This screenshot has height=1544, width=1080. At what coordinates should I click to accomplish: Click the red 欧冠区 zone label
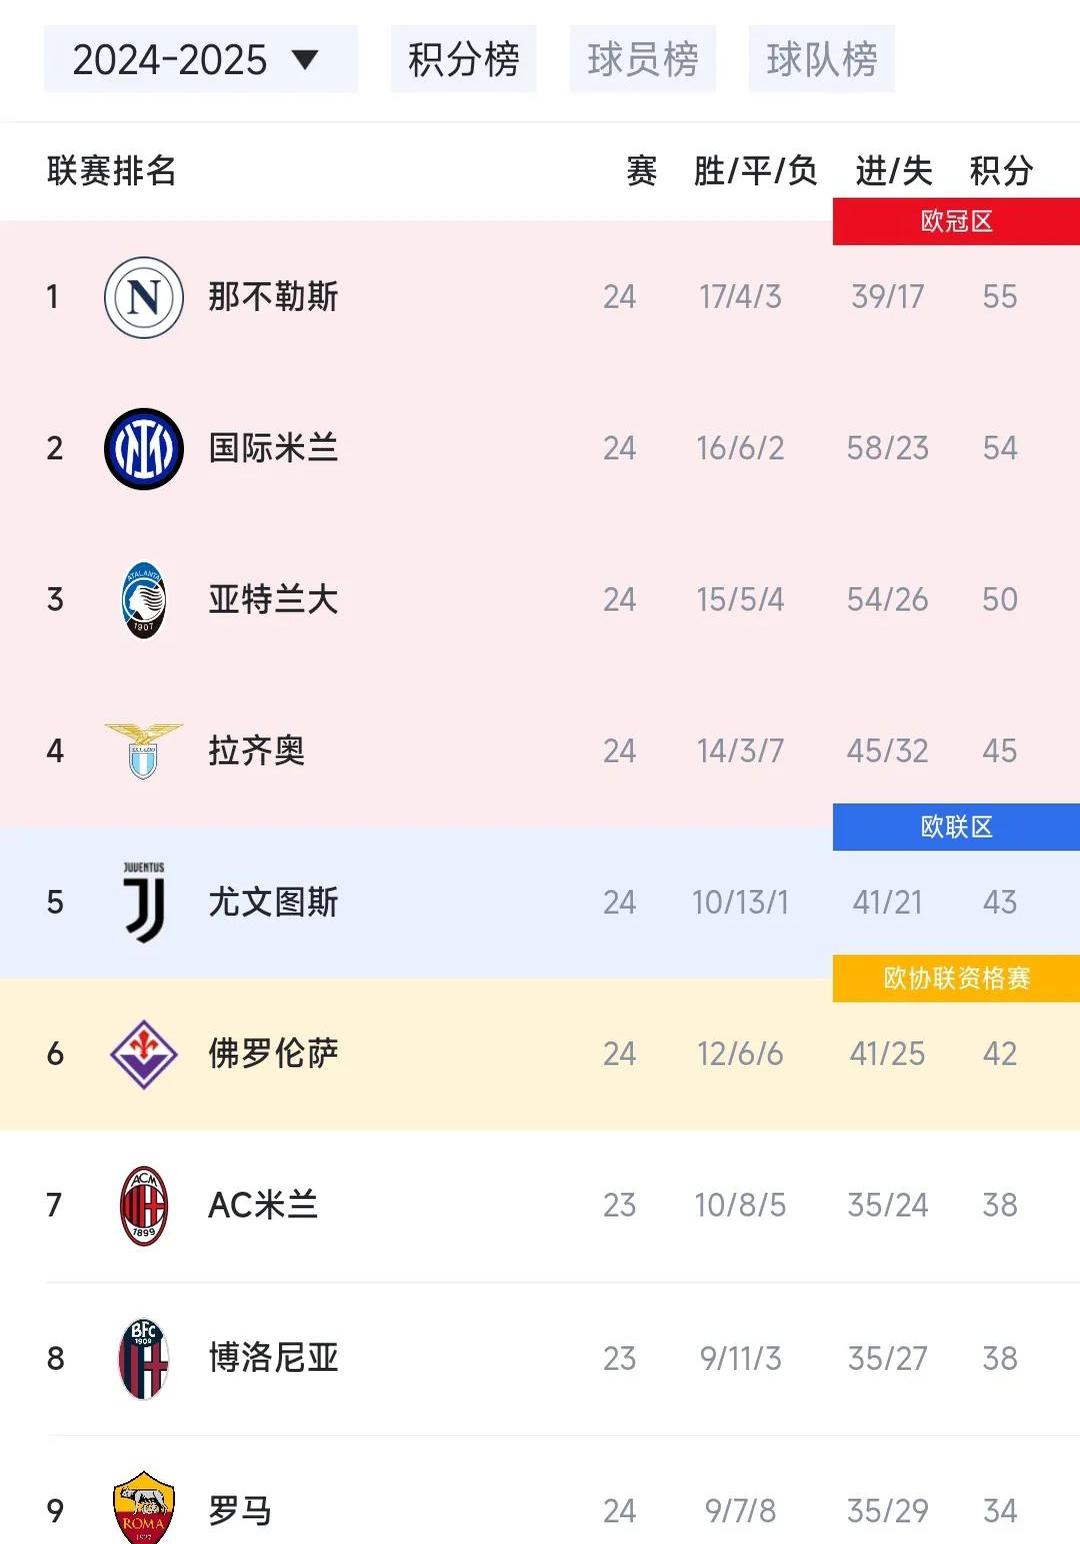(x=952, y=222)
